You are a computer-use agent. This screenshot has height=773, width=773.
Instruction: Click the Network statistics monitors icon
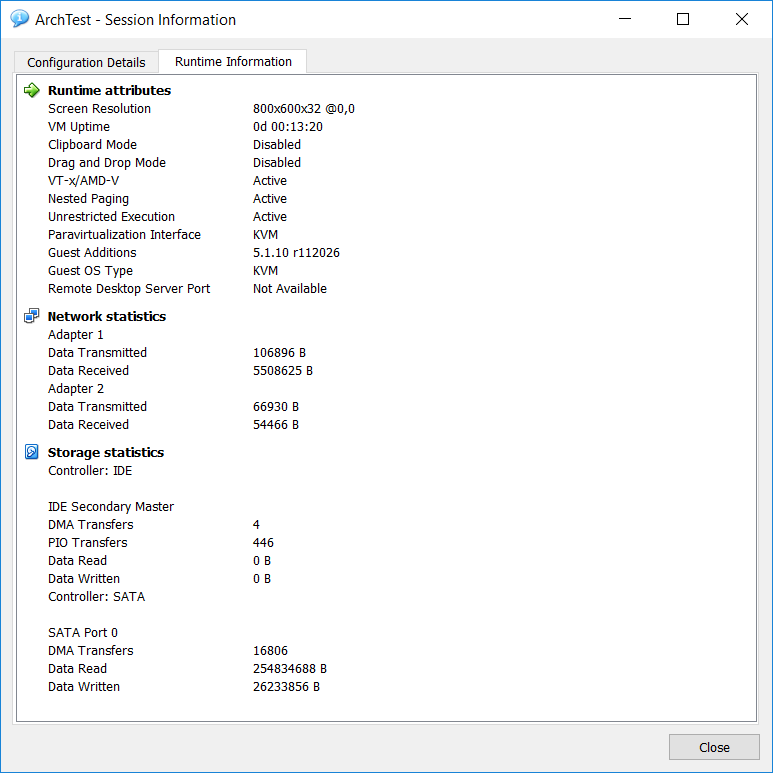[x=32, y=316]
